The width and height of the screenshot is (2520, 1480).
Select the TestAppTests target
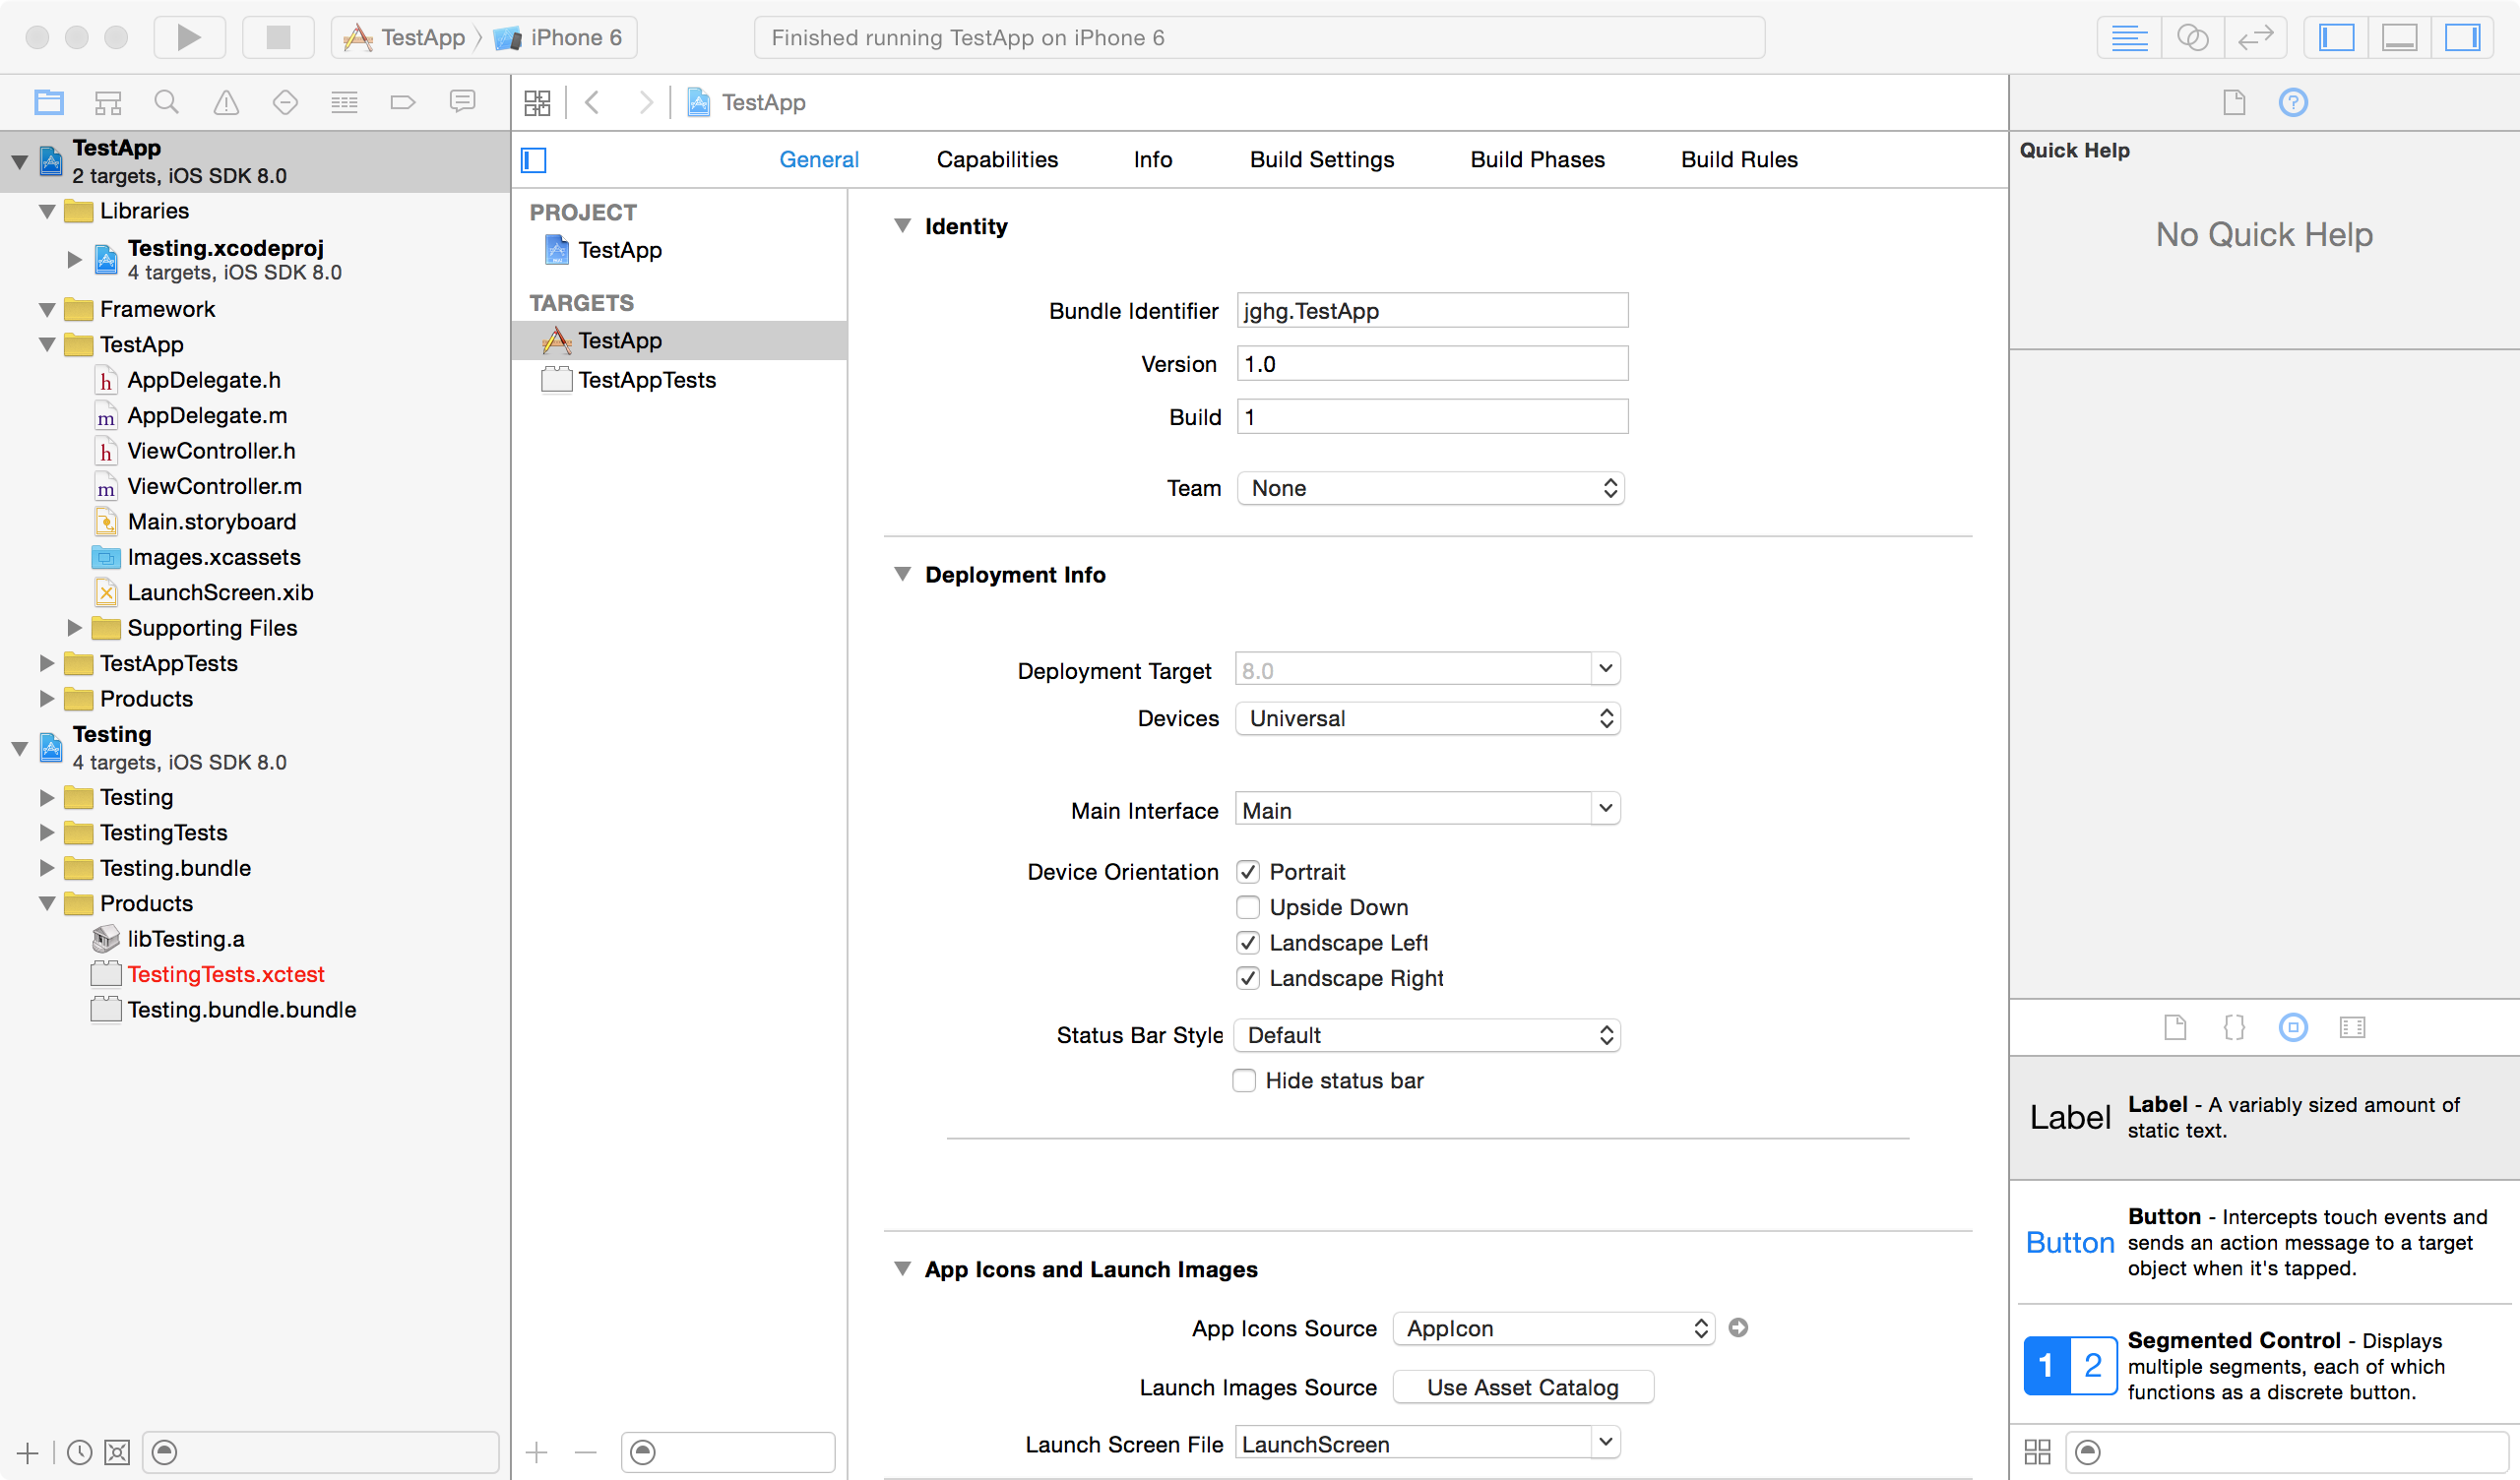click(x=647, y=380)
